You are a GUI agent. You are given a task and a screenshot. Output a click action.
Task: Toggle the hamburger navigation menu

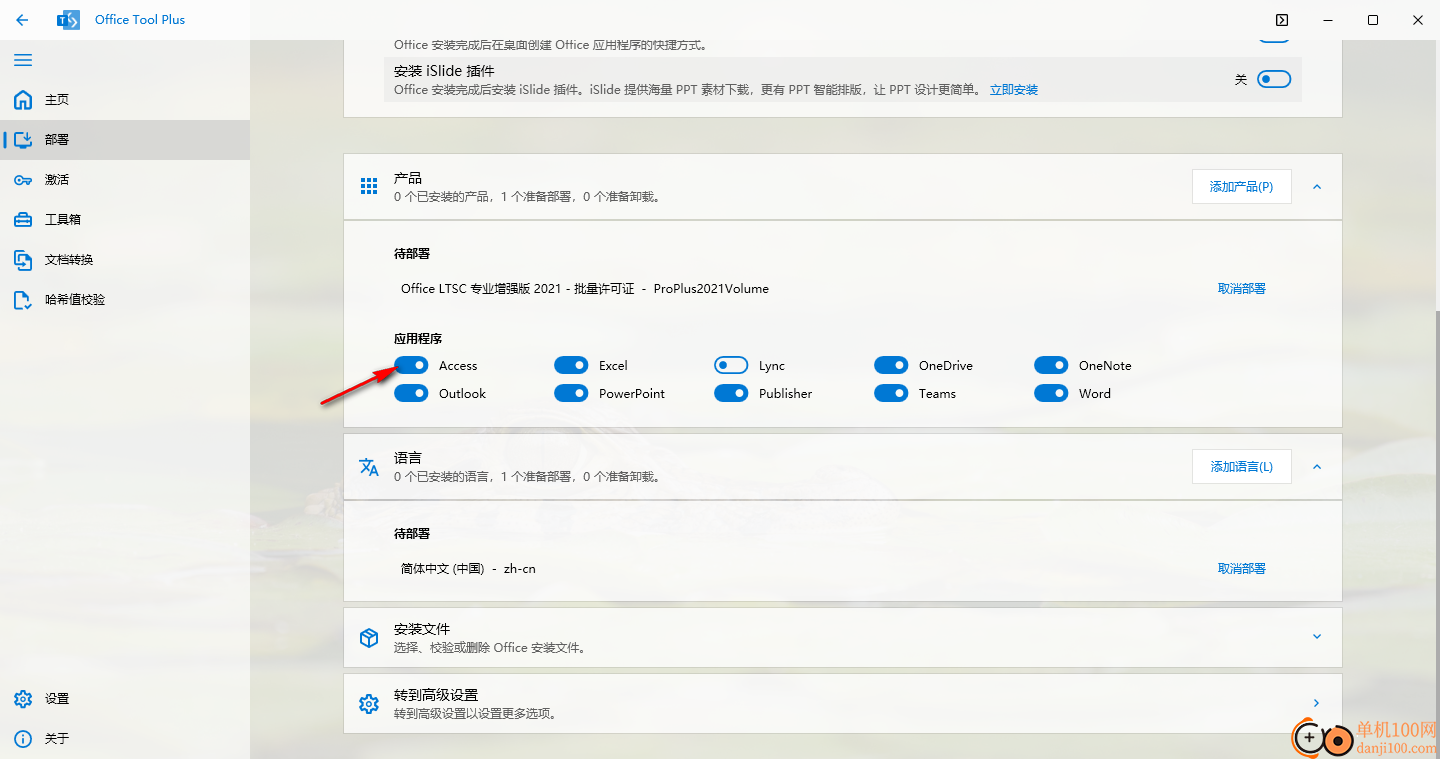tap(23, 60)
